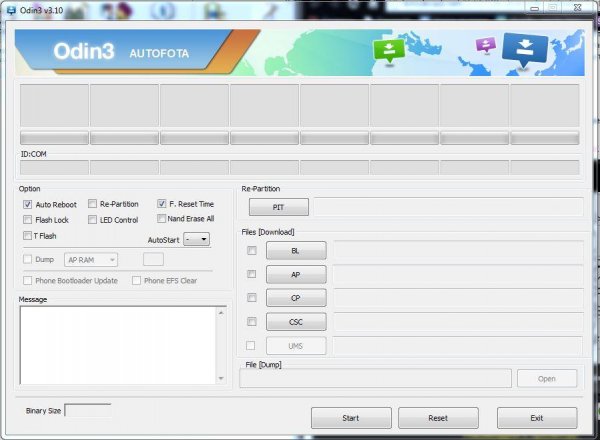Image resolution: width=600 pixels, height=440 pixels.
Task: Open the AutoStart dropdown
Action: point(197,240)
